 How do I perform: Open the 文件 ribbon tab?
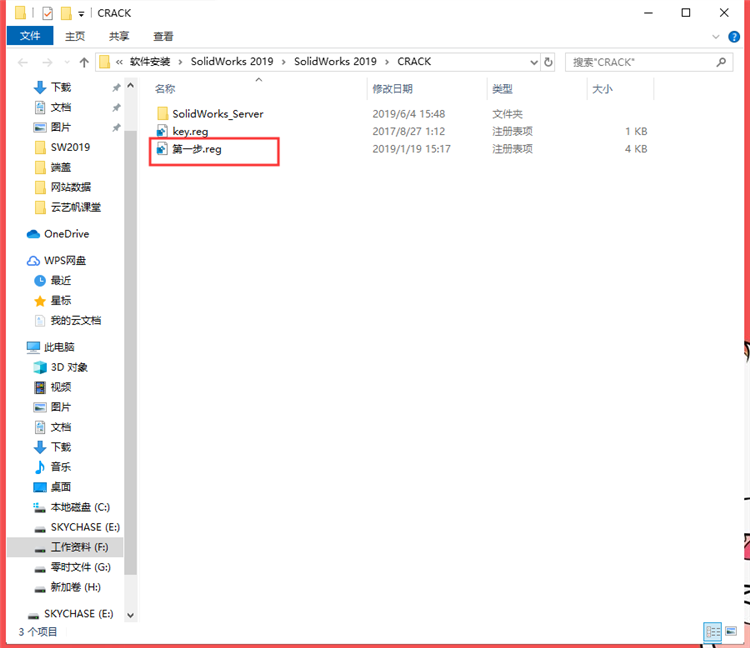click(x=30, y=36)
